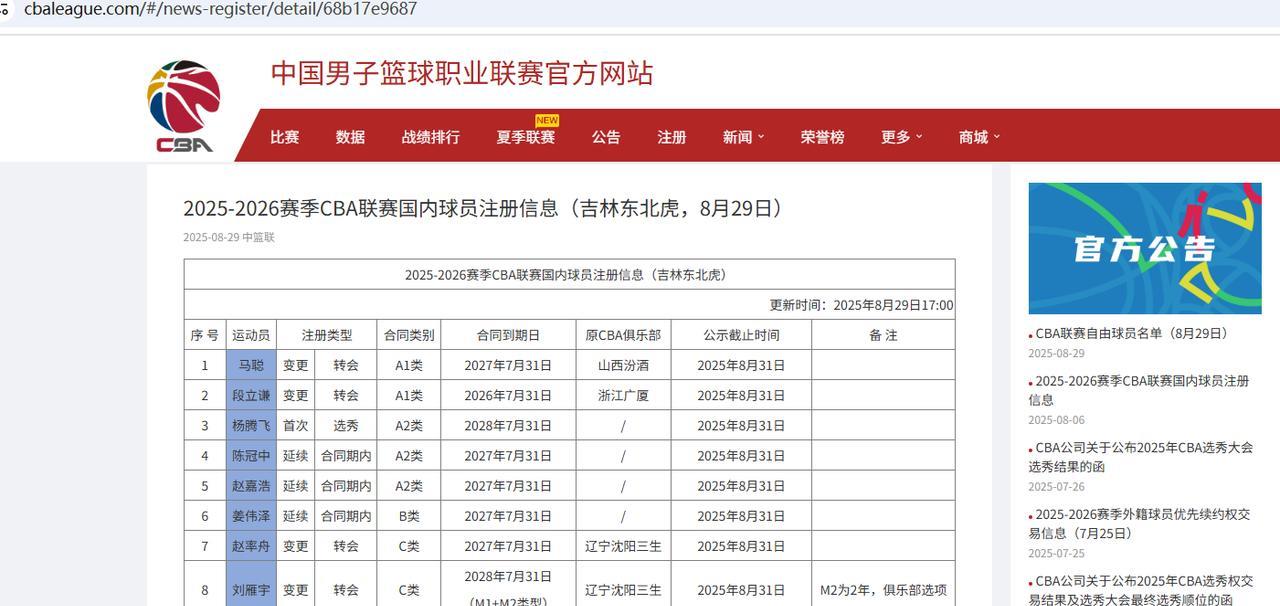Click player name 刘雁宇
Image resolution: width=1280 pixels, height=606 pixels.
pyautogui.click(x=251, y=590)
